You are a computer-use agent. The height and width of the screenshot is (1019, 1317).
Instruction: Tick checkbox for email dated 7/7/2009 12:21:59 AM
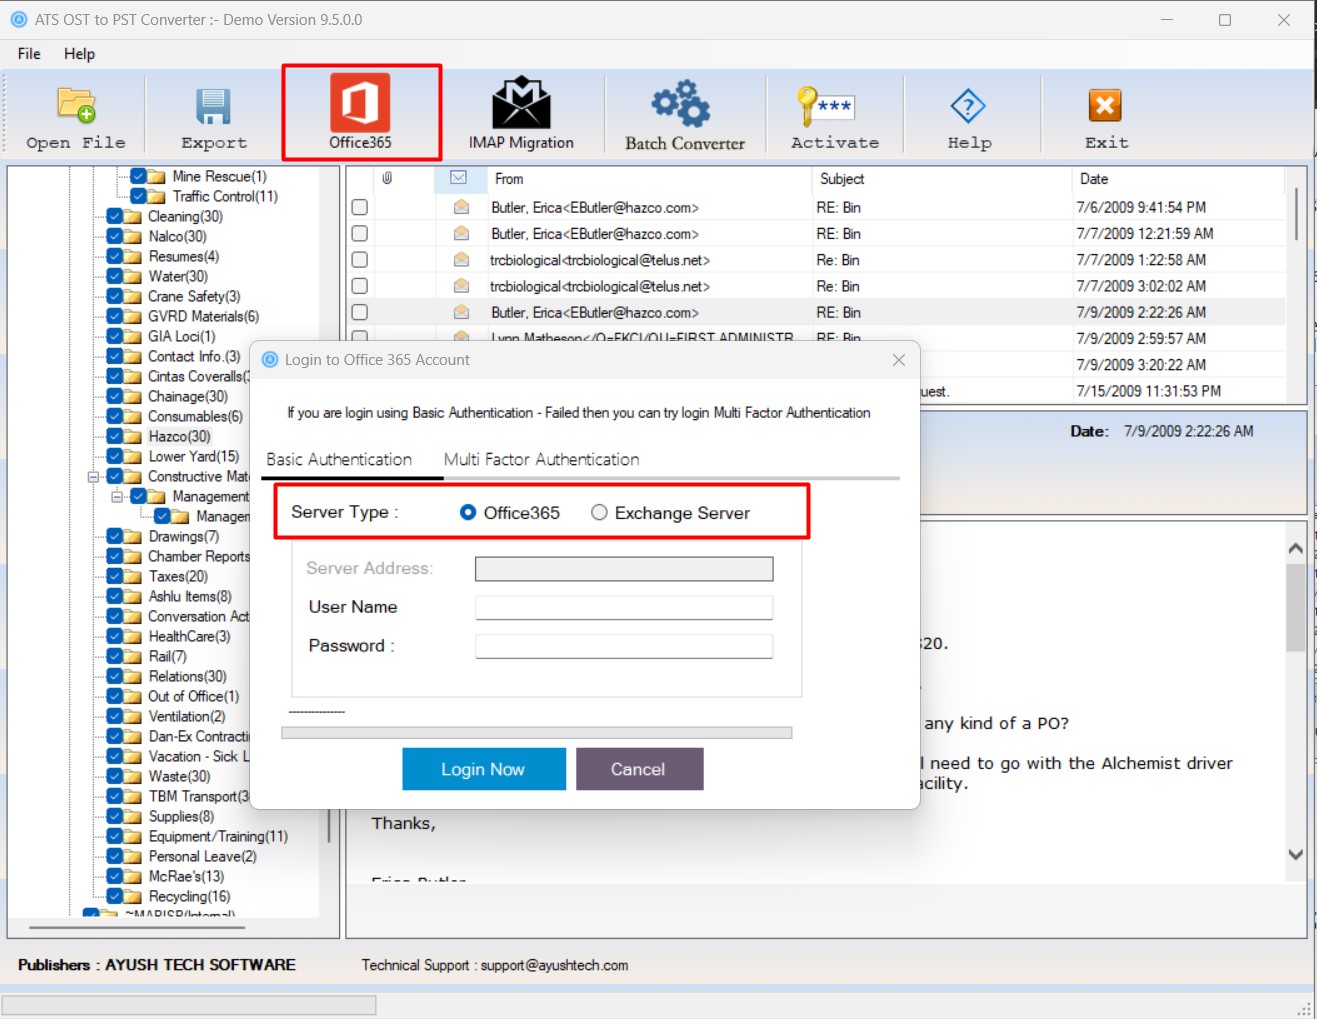coord(360,233)
